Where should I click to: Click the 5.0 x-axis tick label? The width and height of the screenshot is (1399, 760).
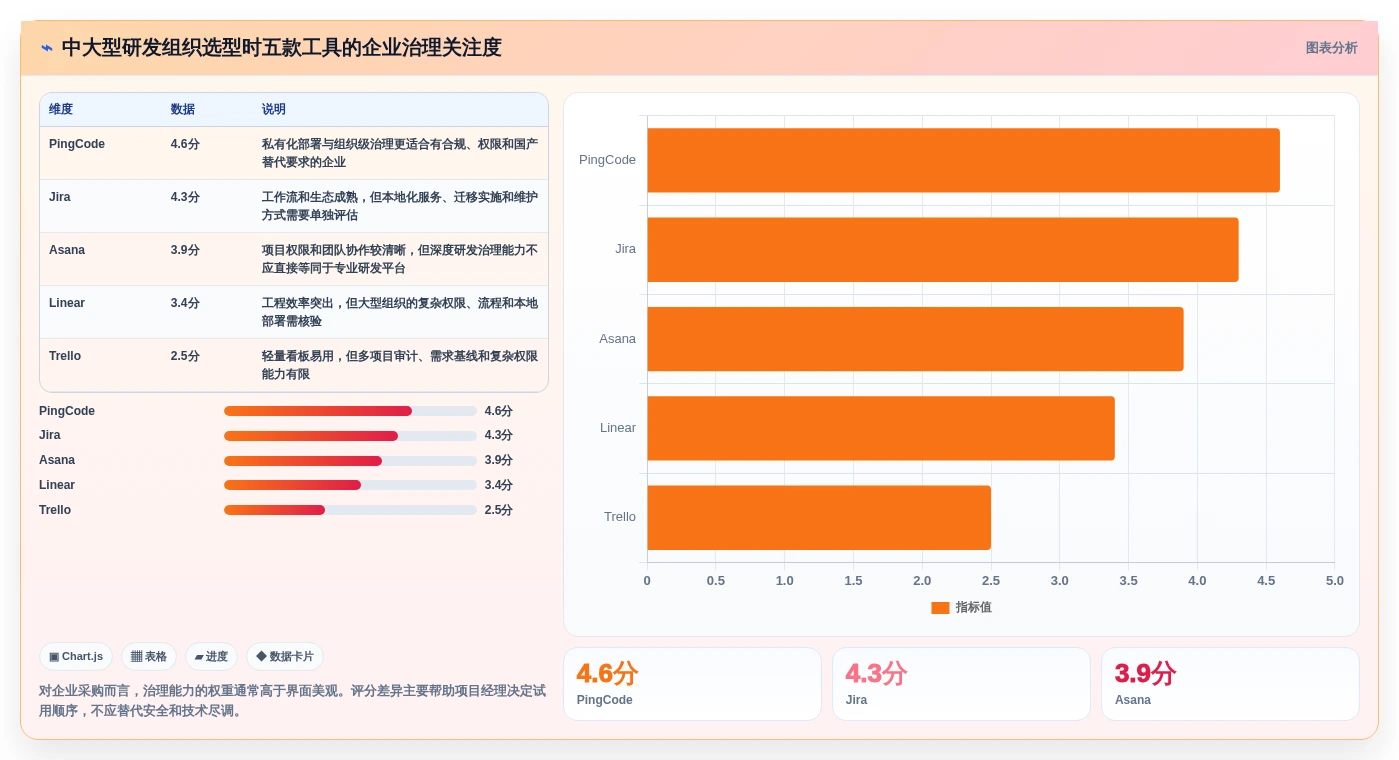pyautogui.click(x=1335, y=581)
